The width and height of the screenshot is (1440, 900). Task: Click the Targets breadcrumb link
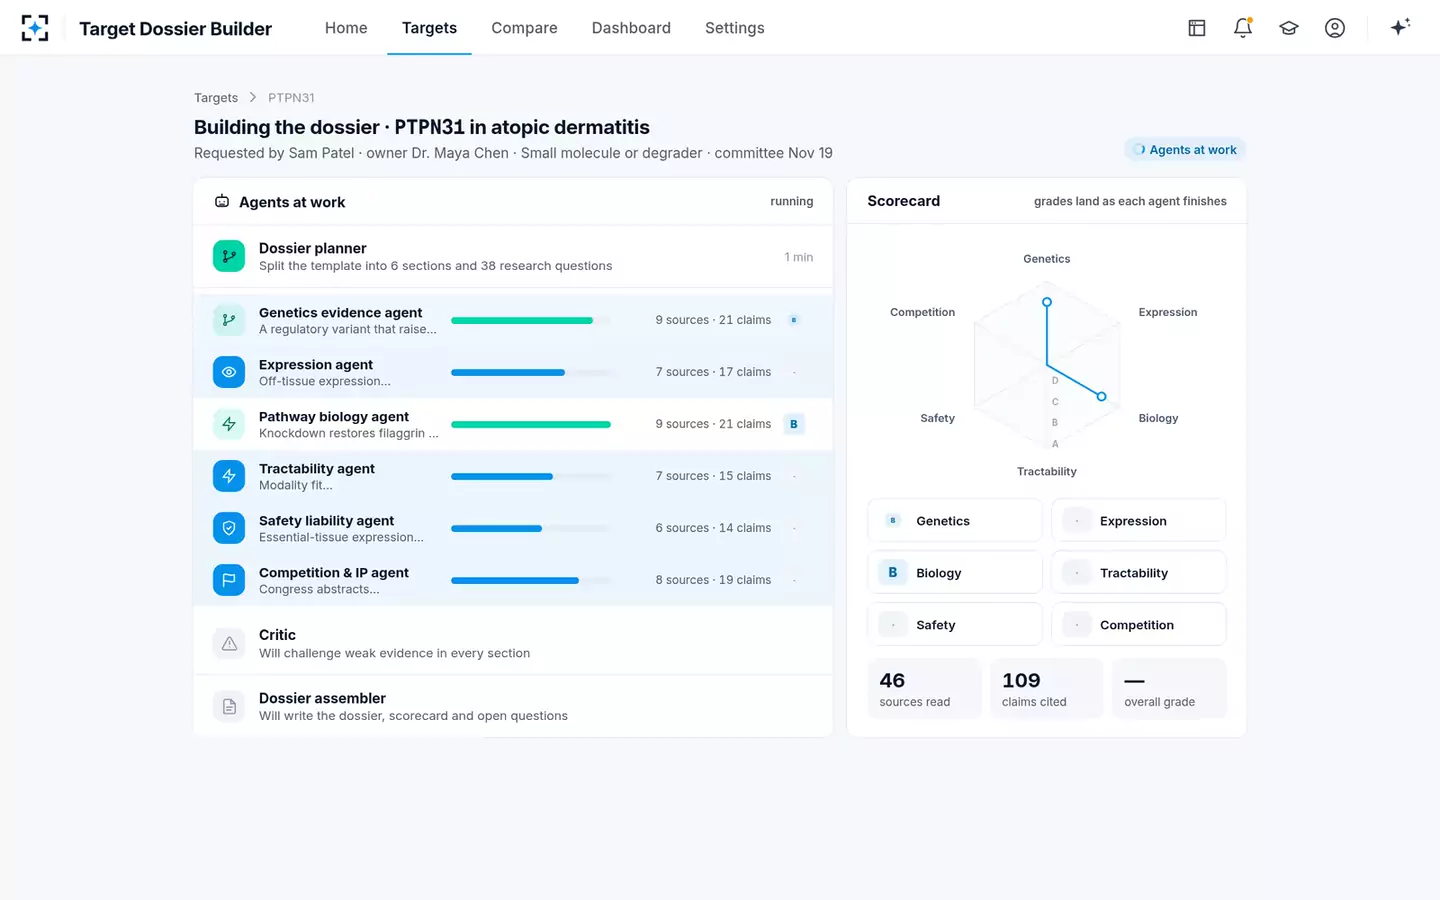click(216, 97)
